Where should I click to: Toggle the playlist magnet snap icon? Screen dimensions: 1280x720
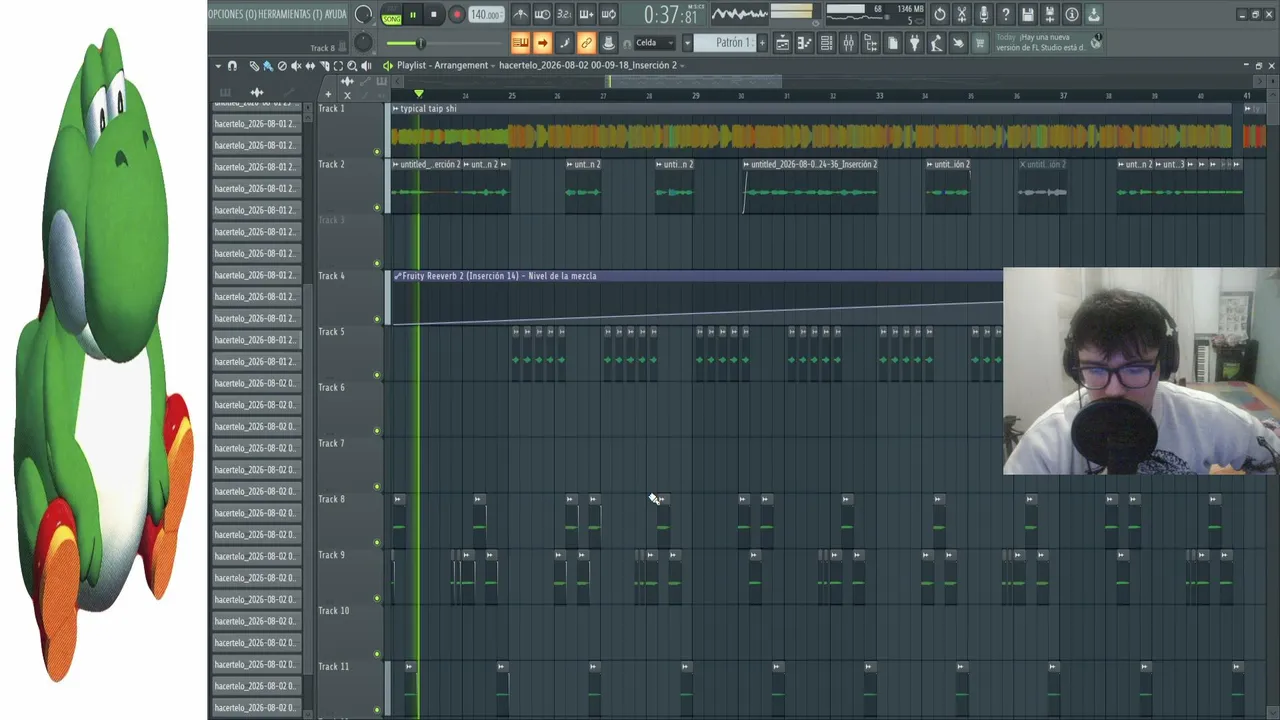(232, 66)
